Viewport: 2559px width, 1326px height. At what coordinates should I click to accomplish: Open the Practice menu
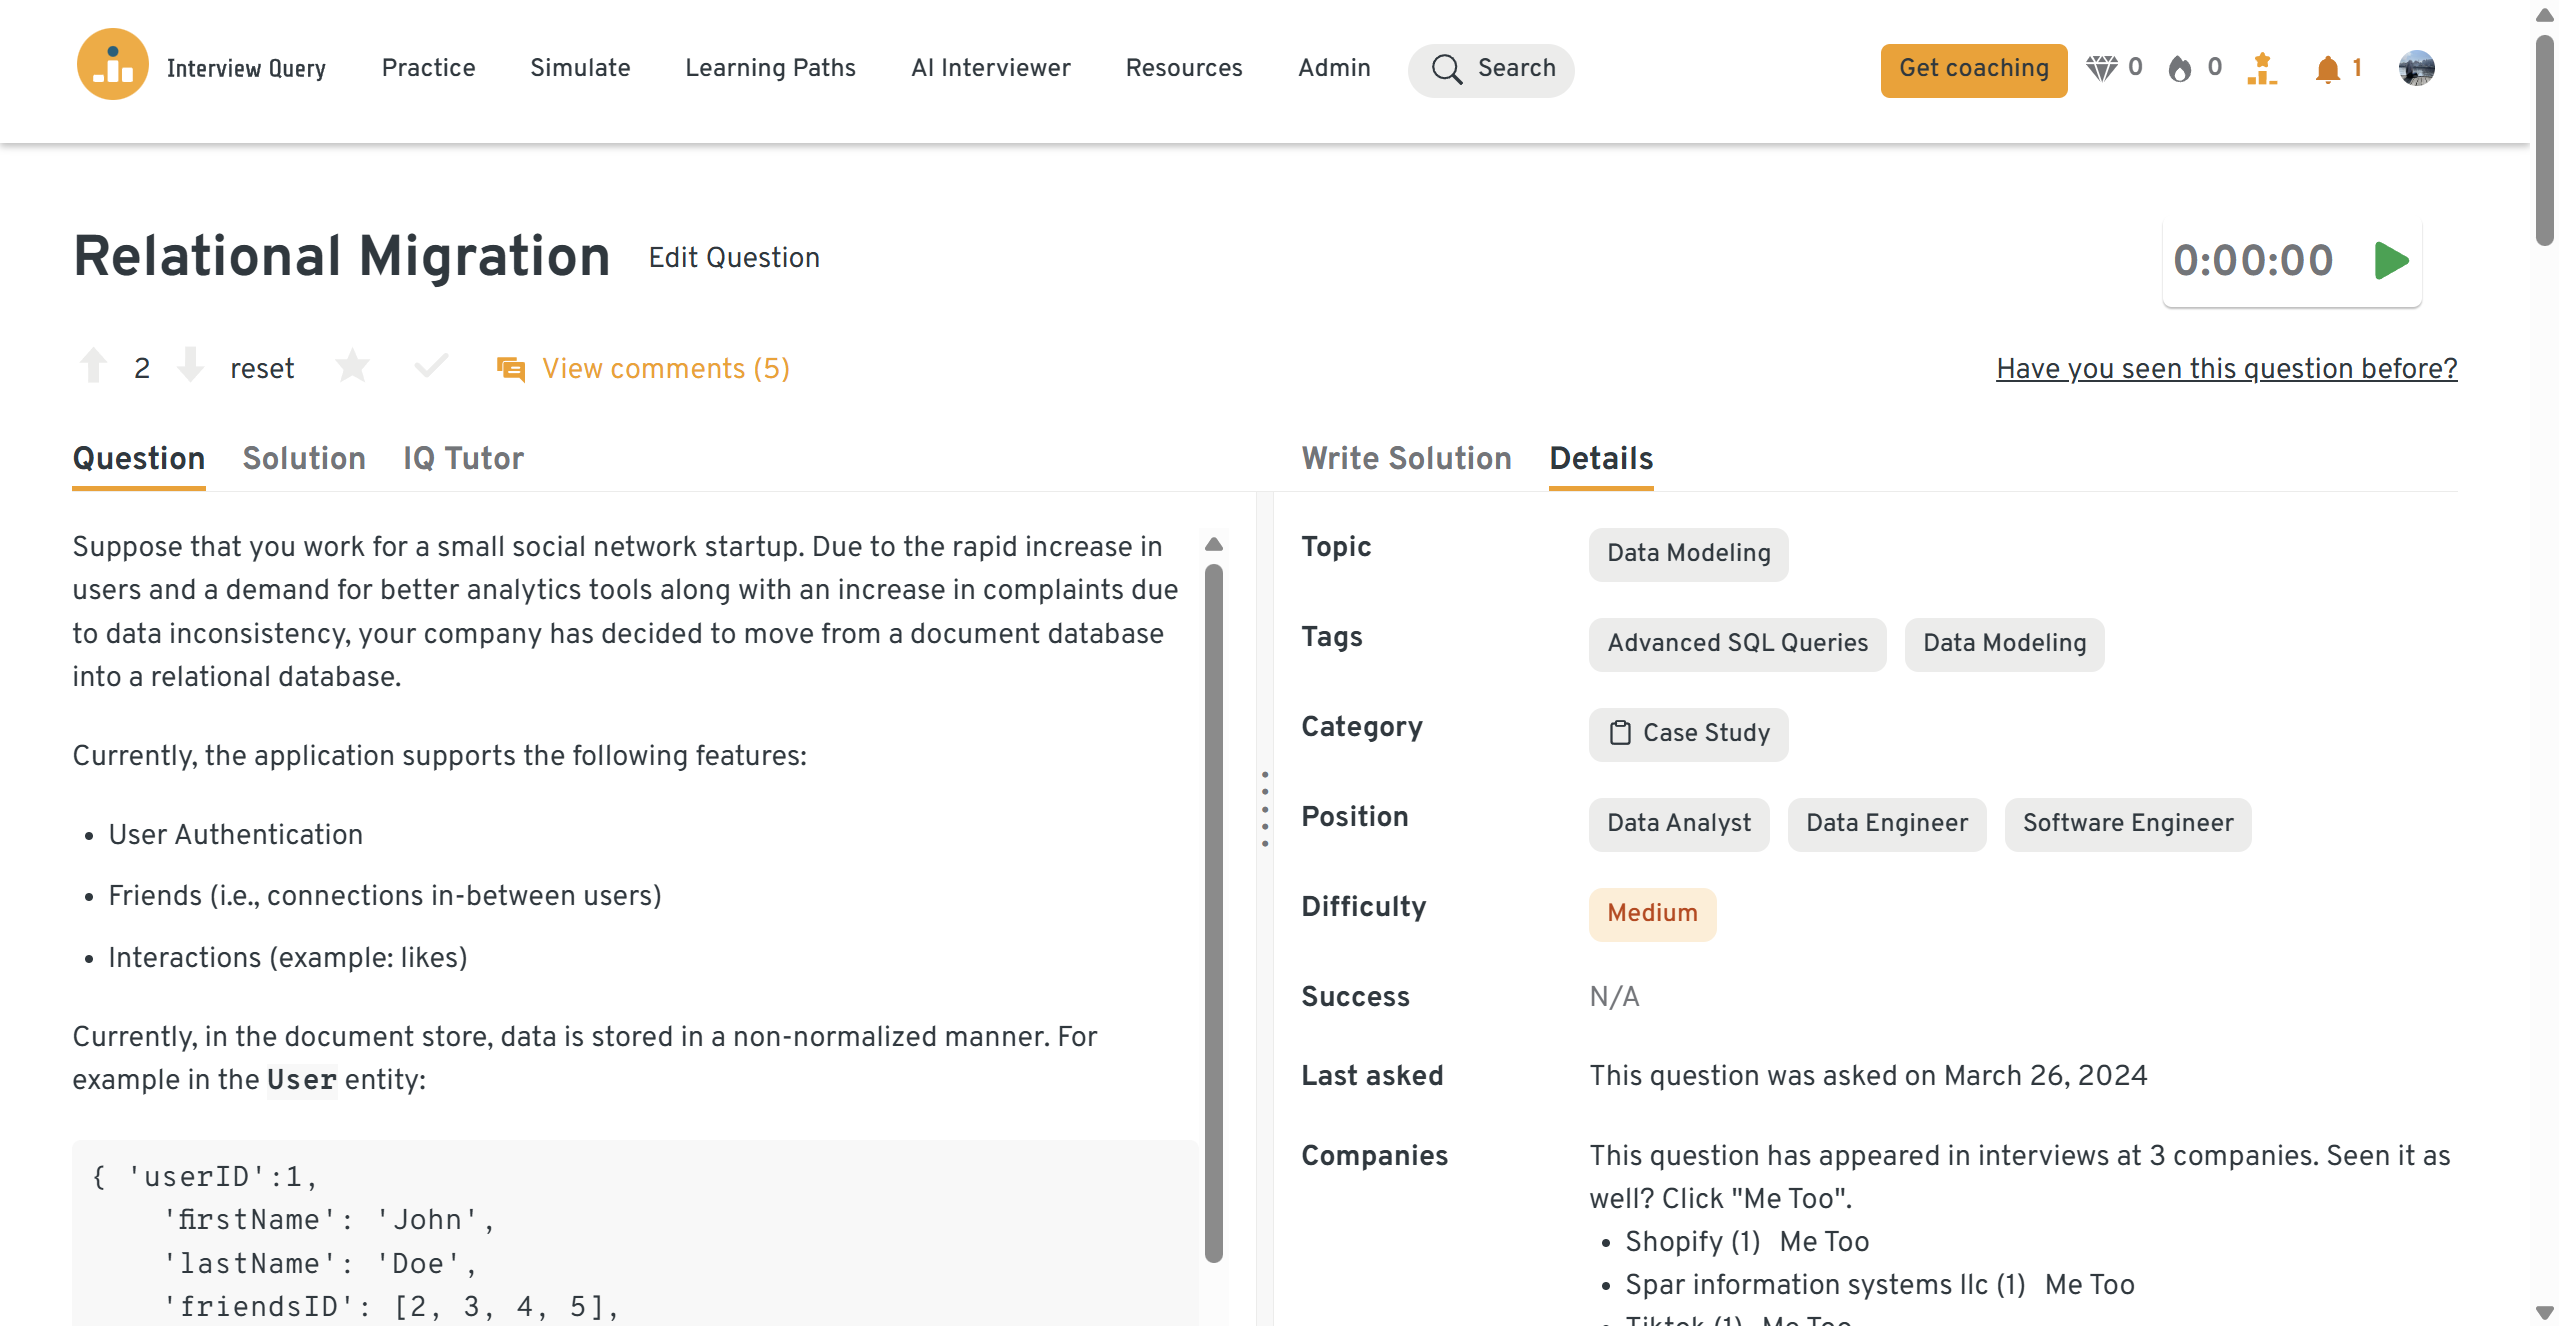click(x=428, y=68)
